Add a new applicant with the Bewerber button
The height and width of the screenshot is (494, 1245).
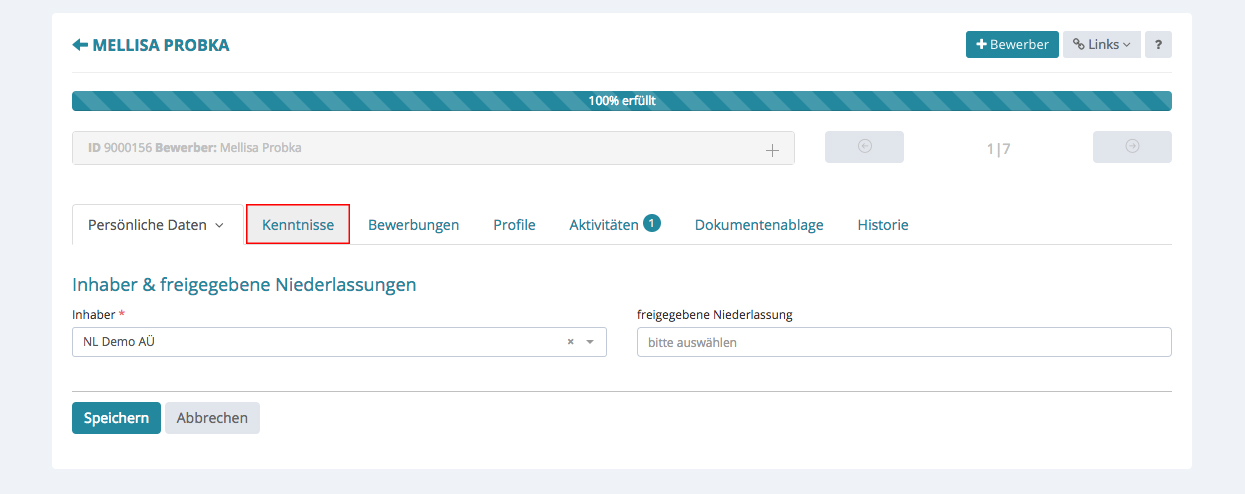[1012, 45]
